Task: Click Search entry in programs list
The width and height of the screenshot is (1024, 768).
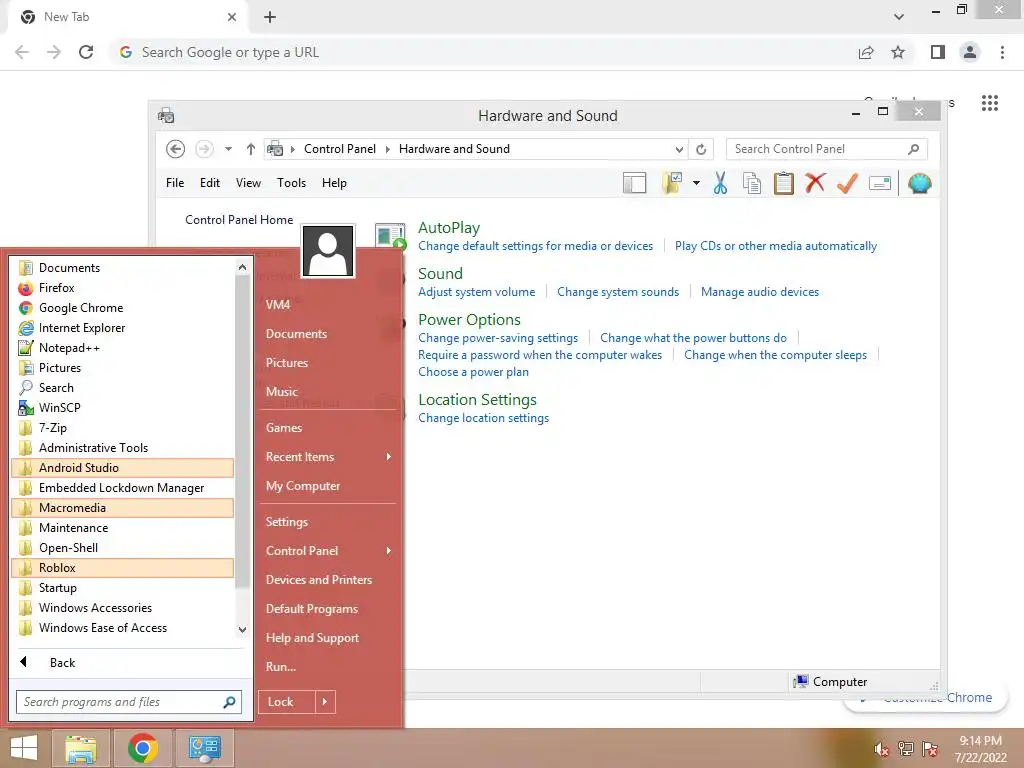Action: click(122, 387)
